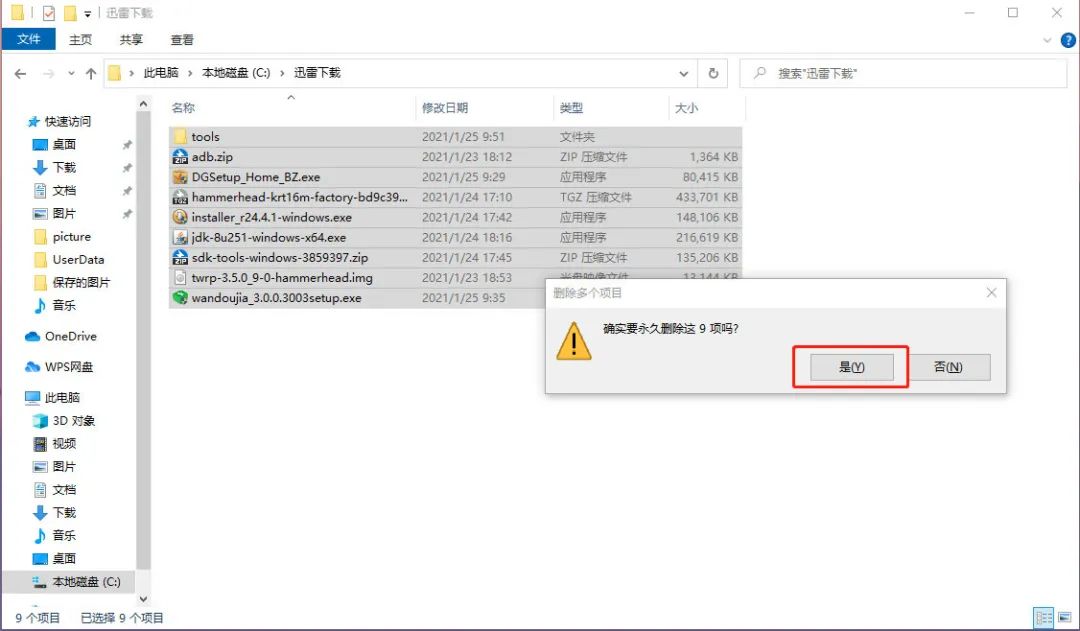This screenshot has height=631, width=1080.
Task: Click the TGZ 压缩文件 type cell
Action: (x=595, y=197)
